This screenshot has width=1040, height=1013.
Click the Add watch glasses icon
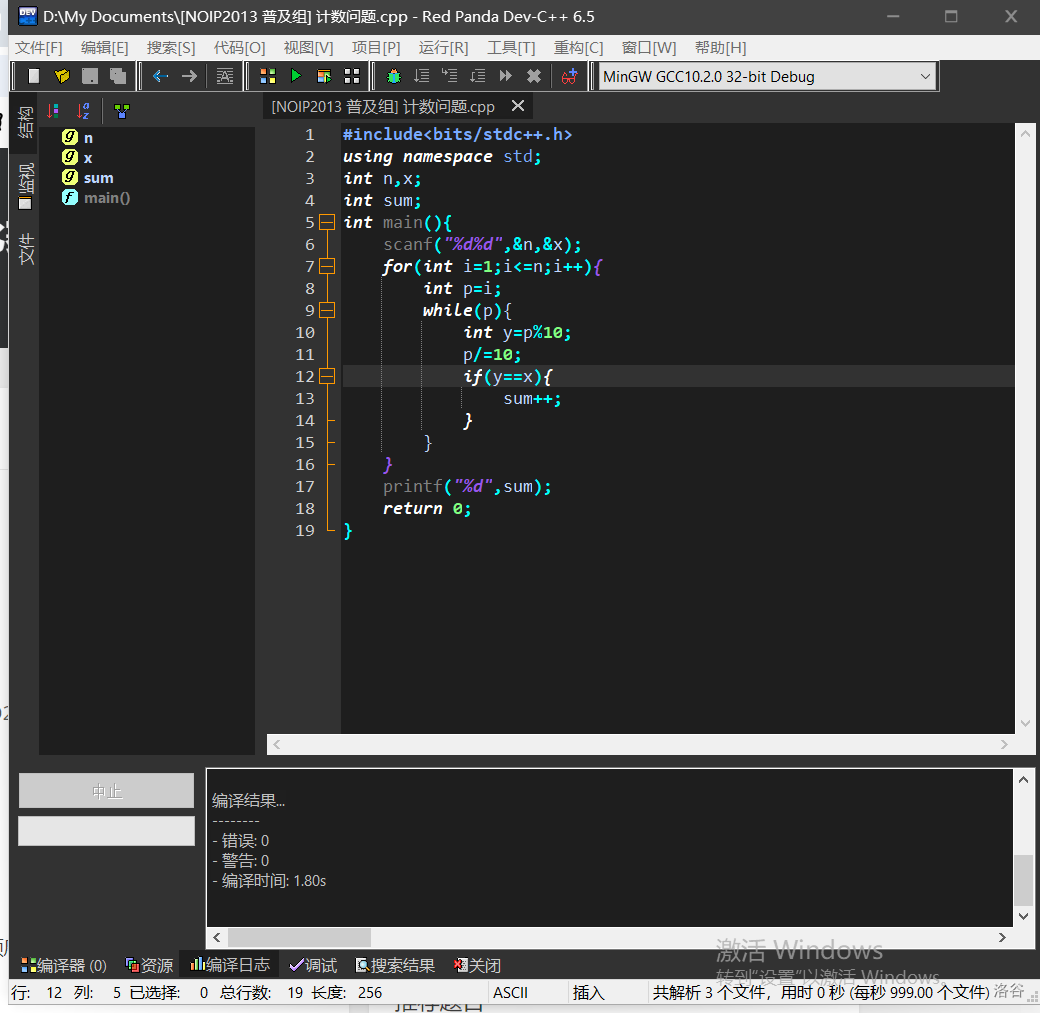coord(569,76)
